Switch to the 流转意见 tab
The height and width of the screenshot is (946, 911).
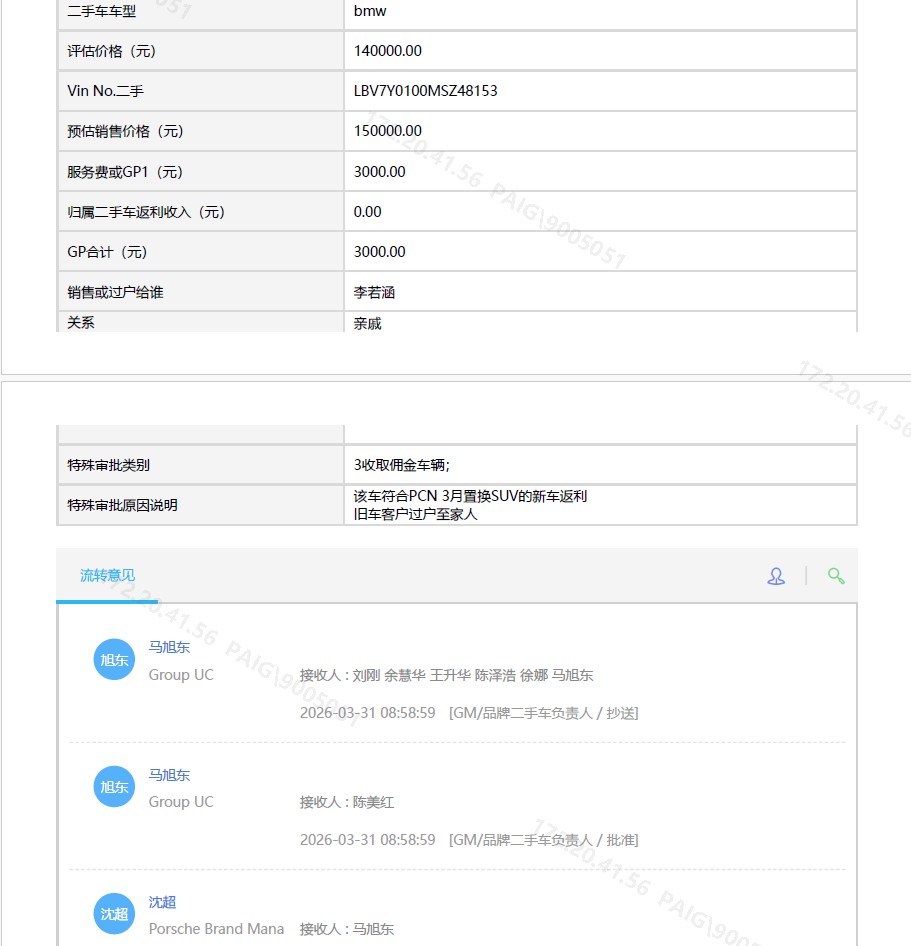click(107, 576)
